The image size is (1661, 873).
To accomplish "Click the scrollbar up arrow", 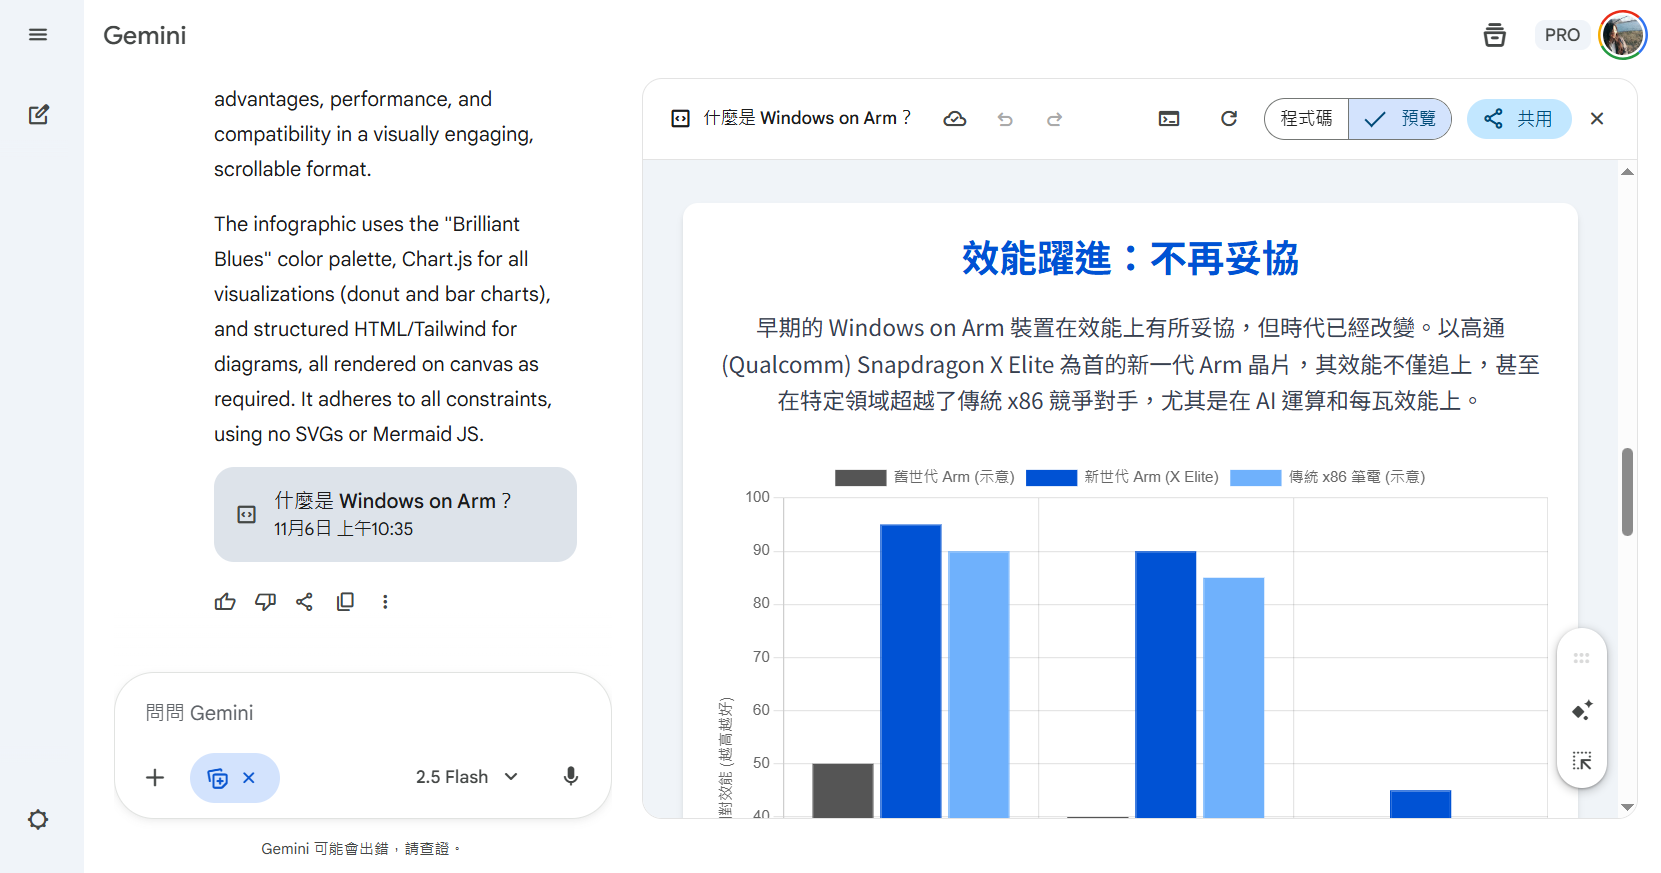I will (x=1628, y=172).
